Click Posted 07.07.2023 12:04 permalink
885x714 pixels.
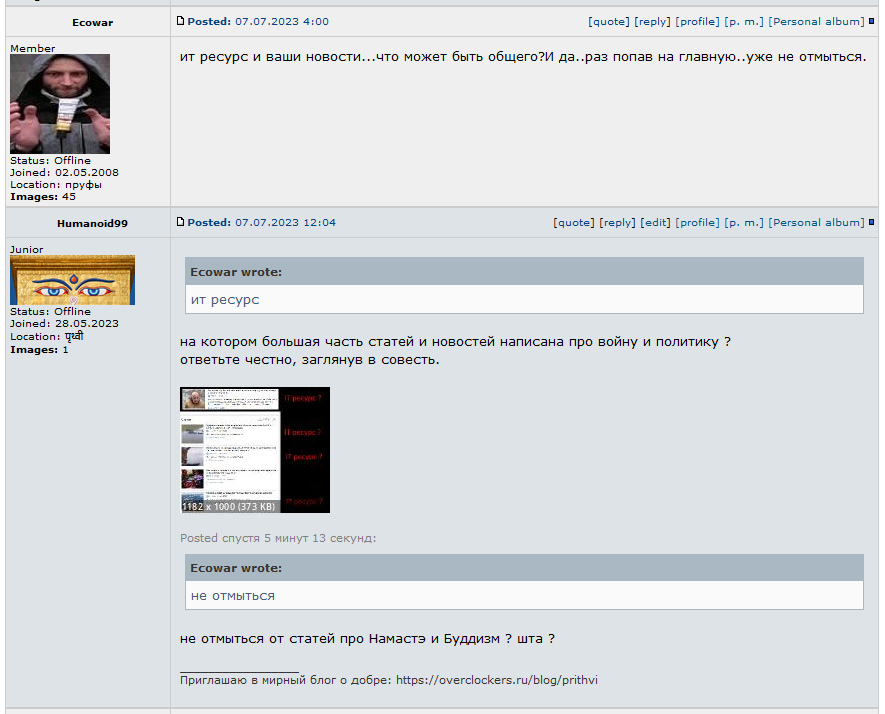coord(261,222)
